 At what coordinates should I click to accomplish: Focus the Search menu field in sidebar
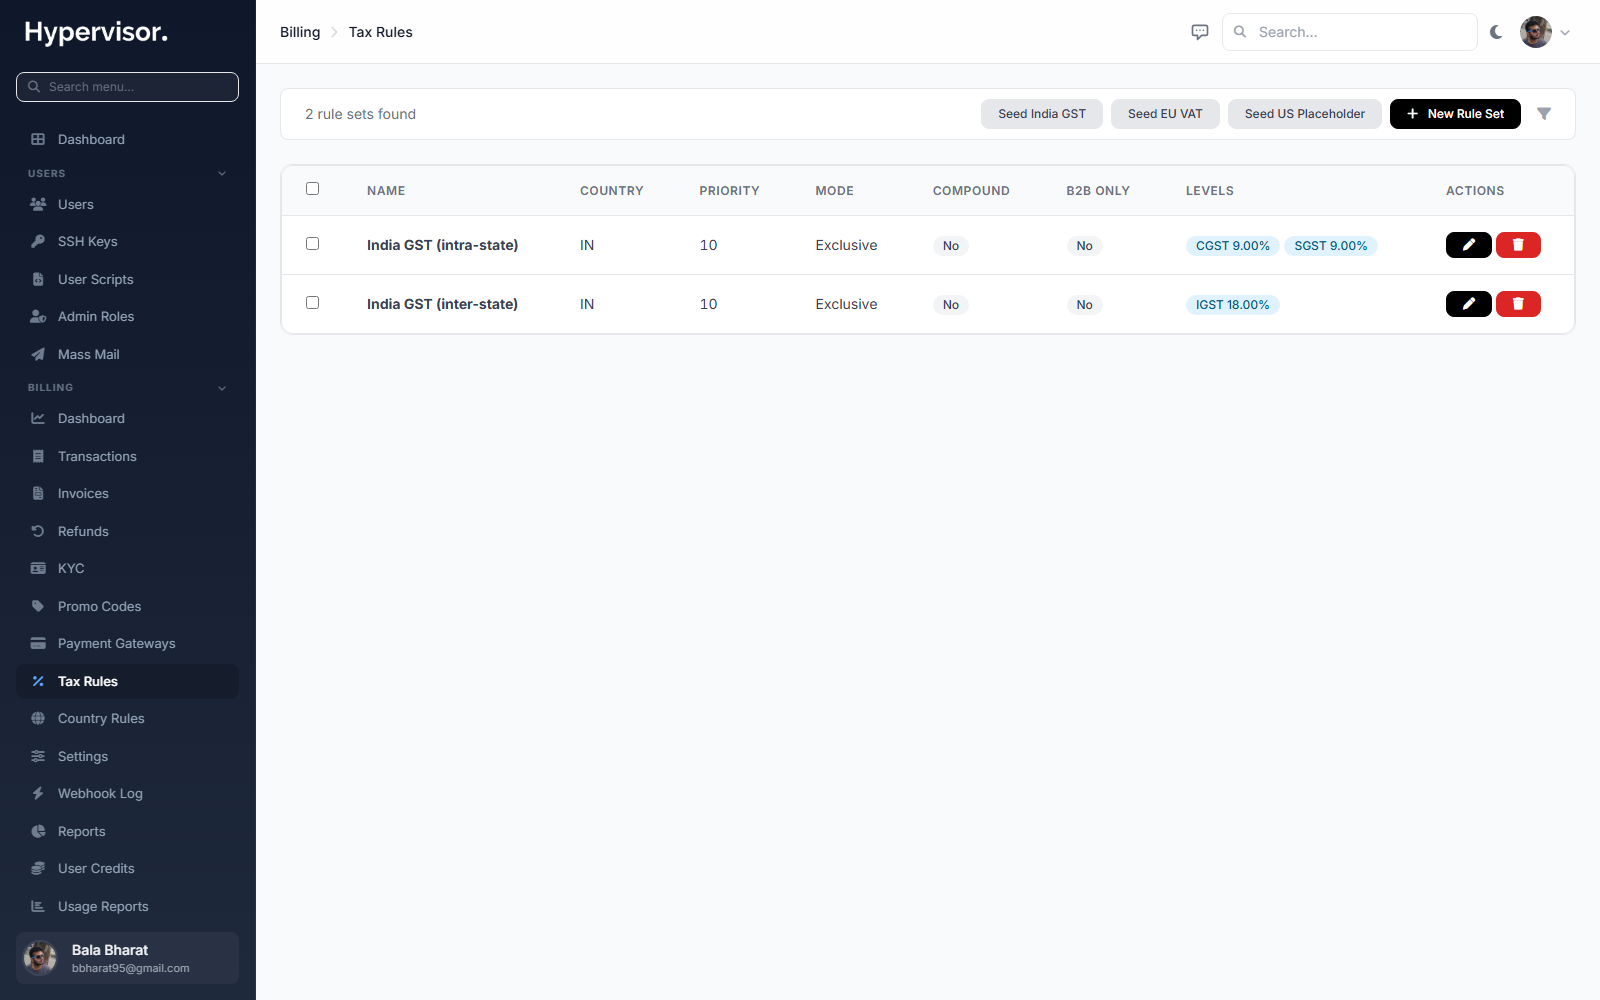click(x=127, y=87)
